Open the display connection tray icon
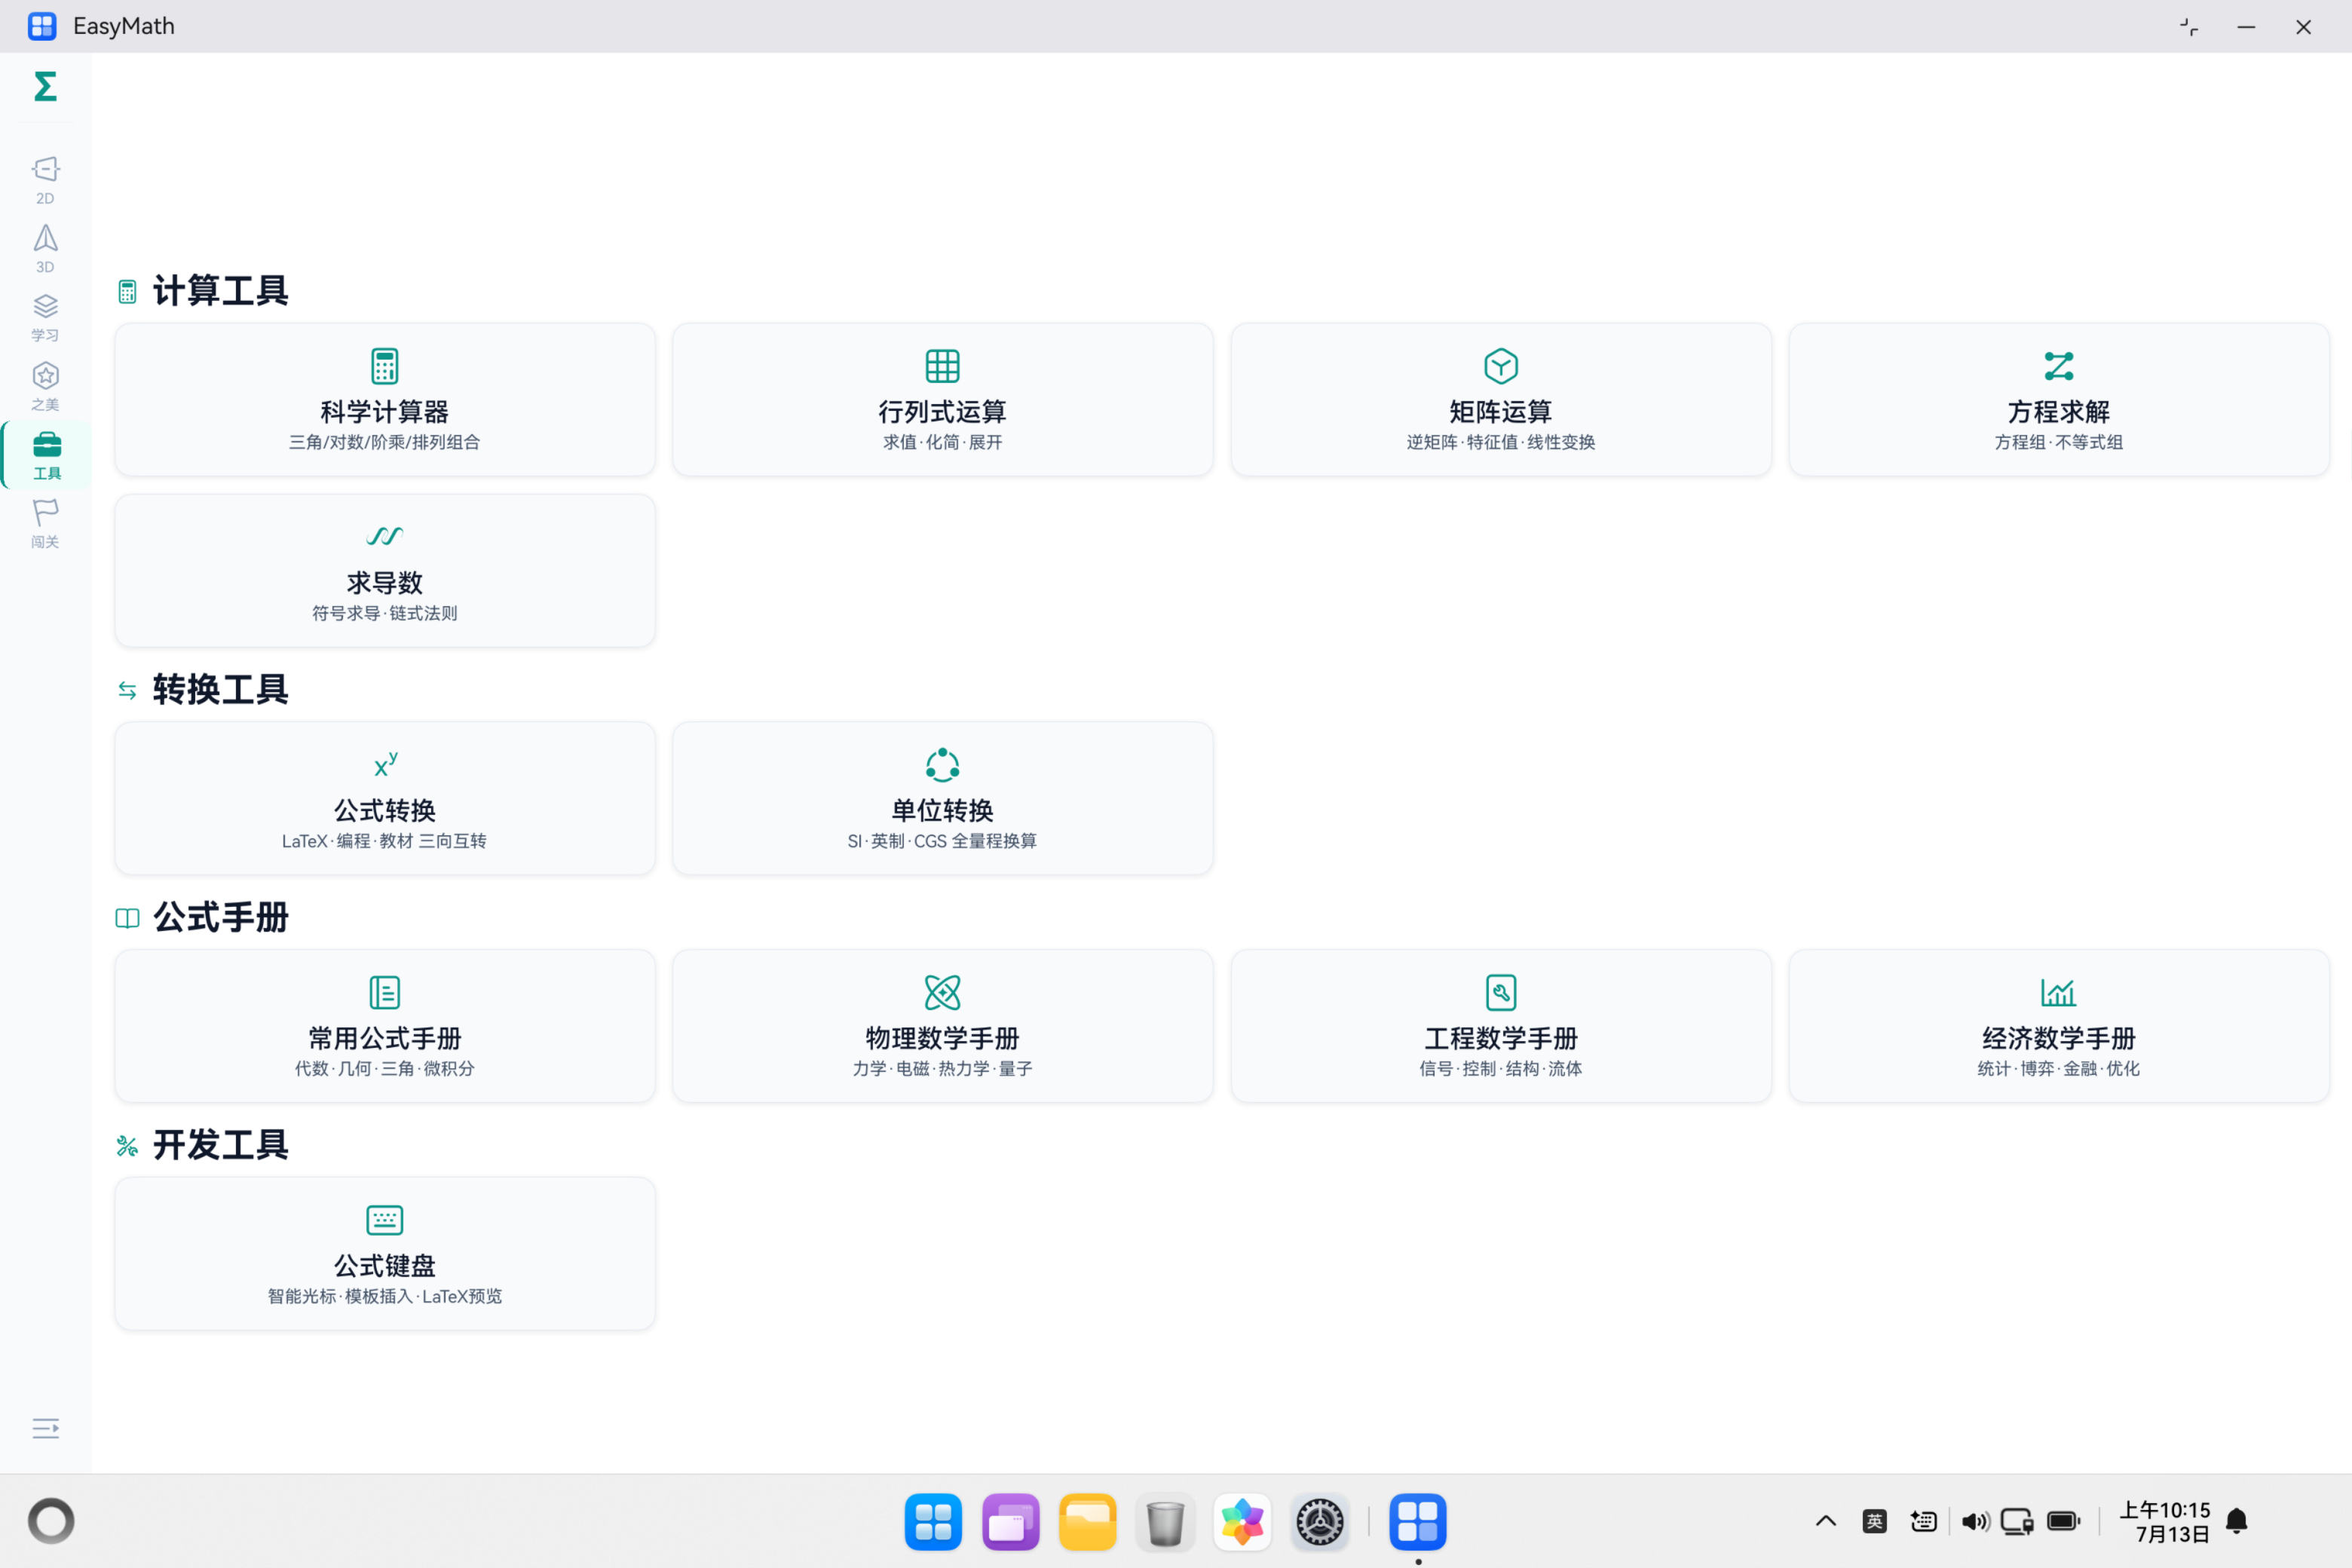The image size is (2352, 1568). point(2017,1522)
